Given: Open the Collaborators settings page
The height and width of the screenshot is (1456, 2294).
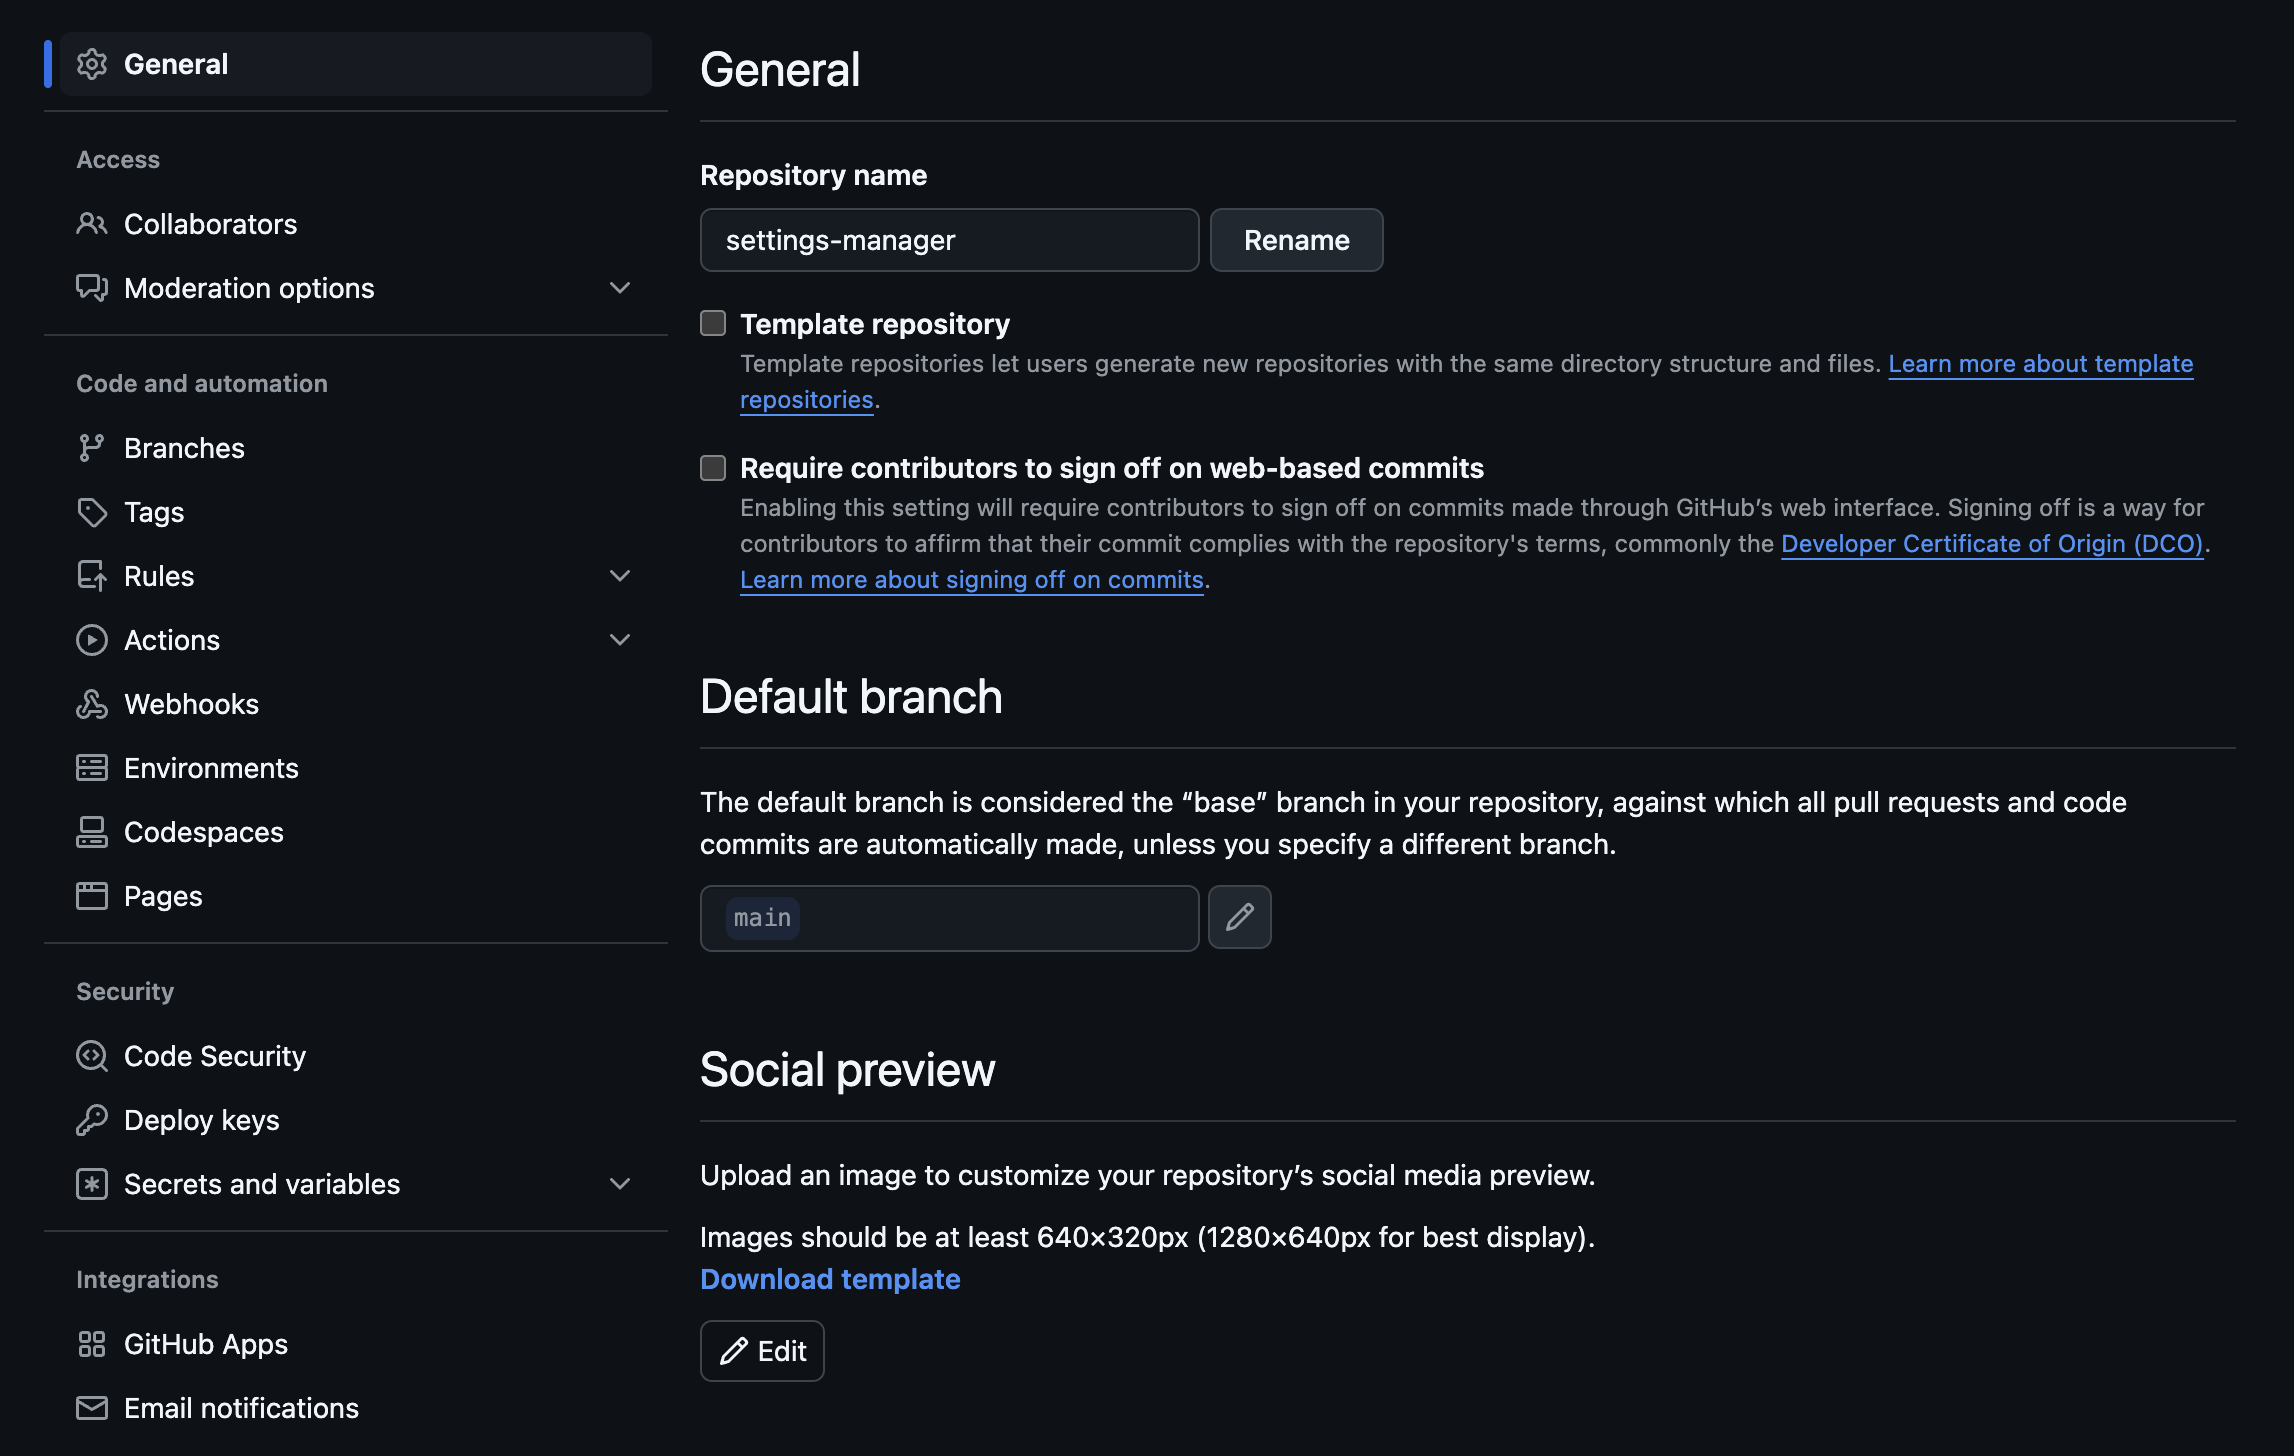Looking at the screenshot, I should point(210,224).
